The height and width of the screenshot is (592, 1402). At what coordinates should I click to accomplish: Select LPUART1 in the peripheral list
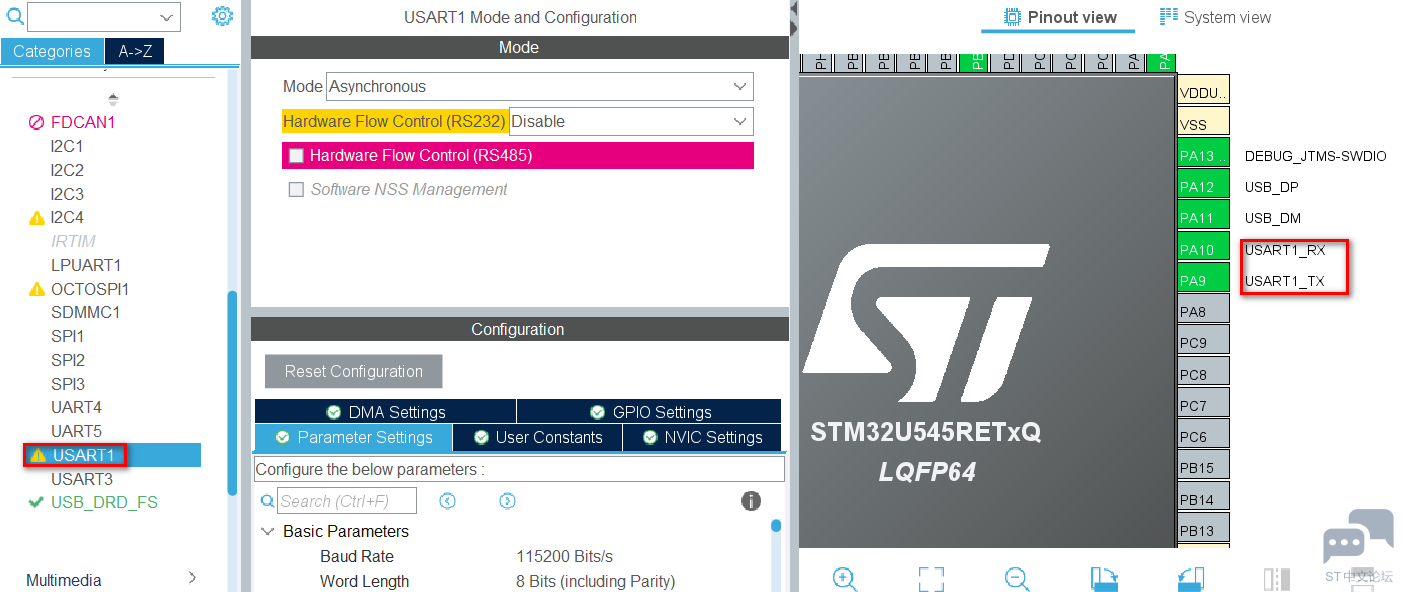[86, 265]
